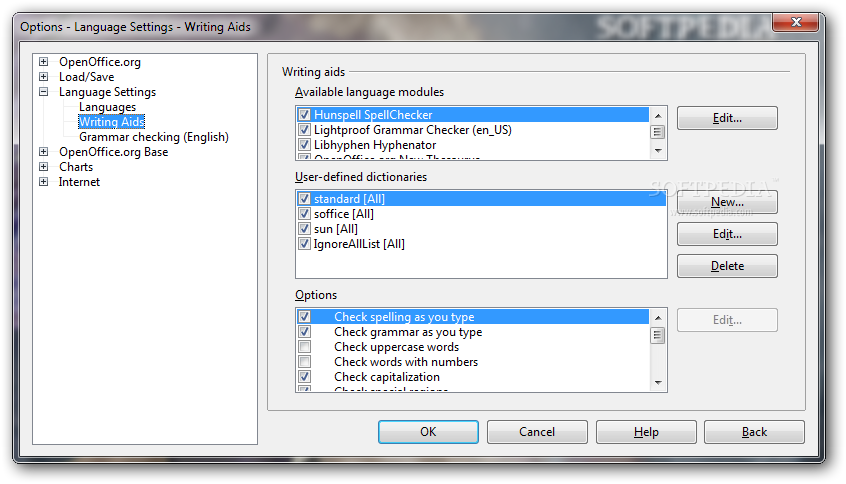846x484 pixels.
Task: Toggle the Check capitalization checkbox
Action: point(304,377)
